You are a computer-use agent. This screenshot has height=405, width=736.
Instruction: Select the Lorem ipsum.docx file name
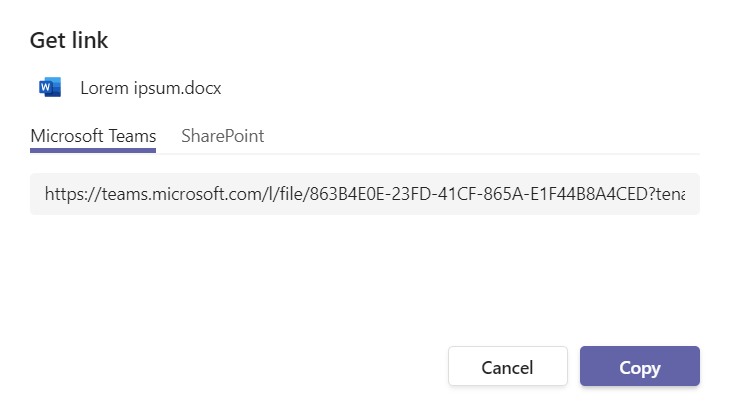click(x=150, y=88)
